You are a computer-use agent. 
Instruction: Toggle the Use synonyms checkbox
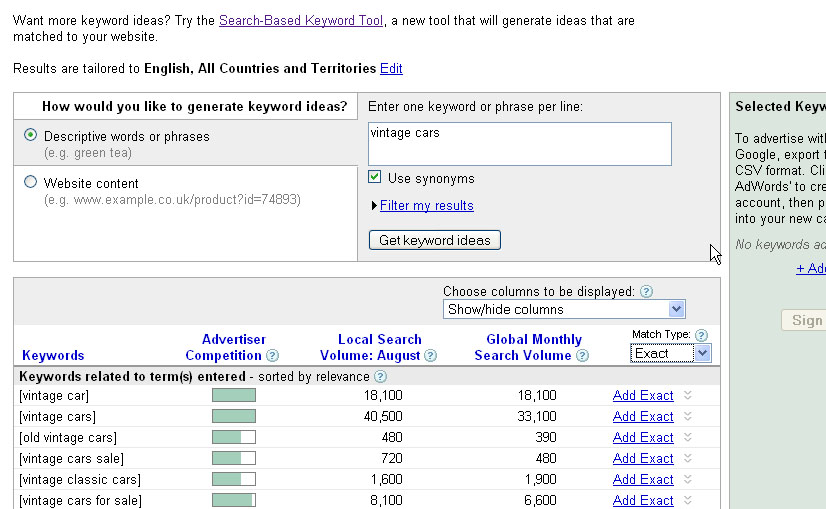pyautogui.click(x=375, y=178)
